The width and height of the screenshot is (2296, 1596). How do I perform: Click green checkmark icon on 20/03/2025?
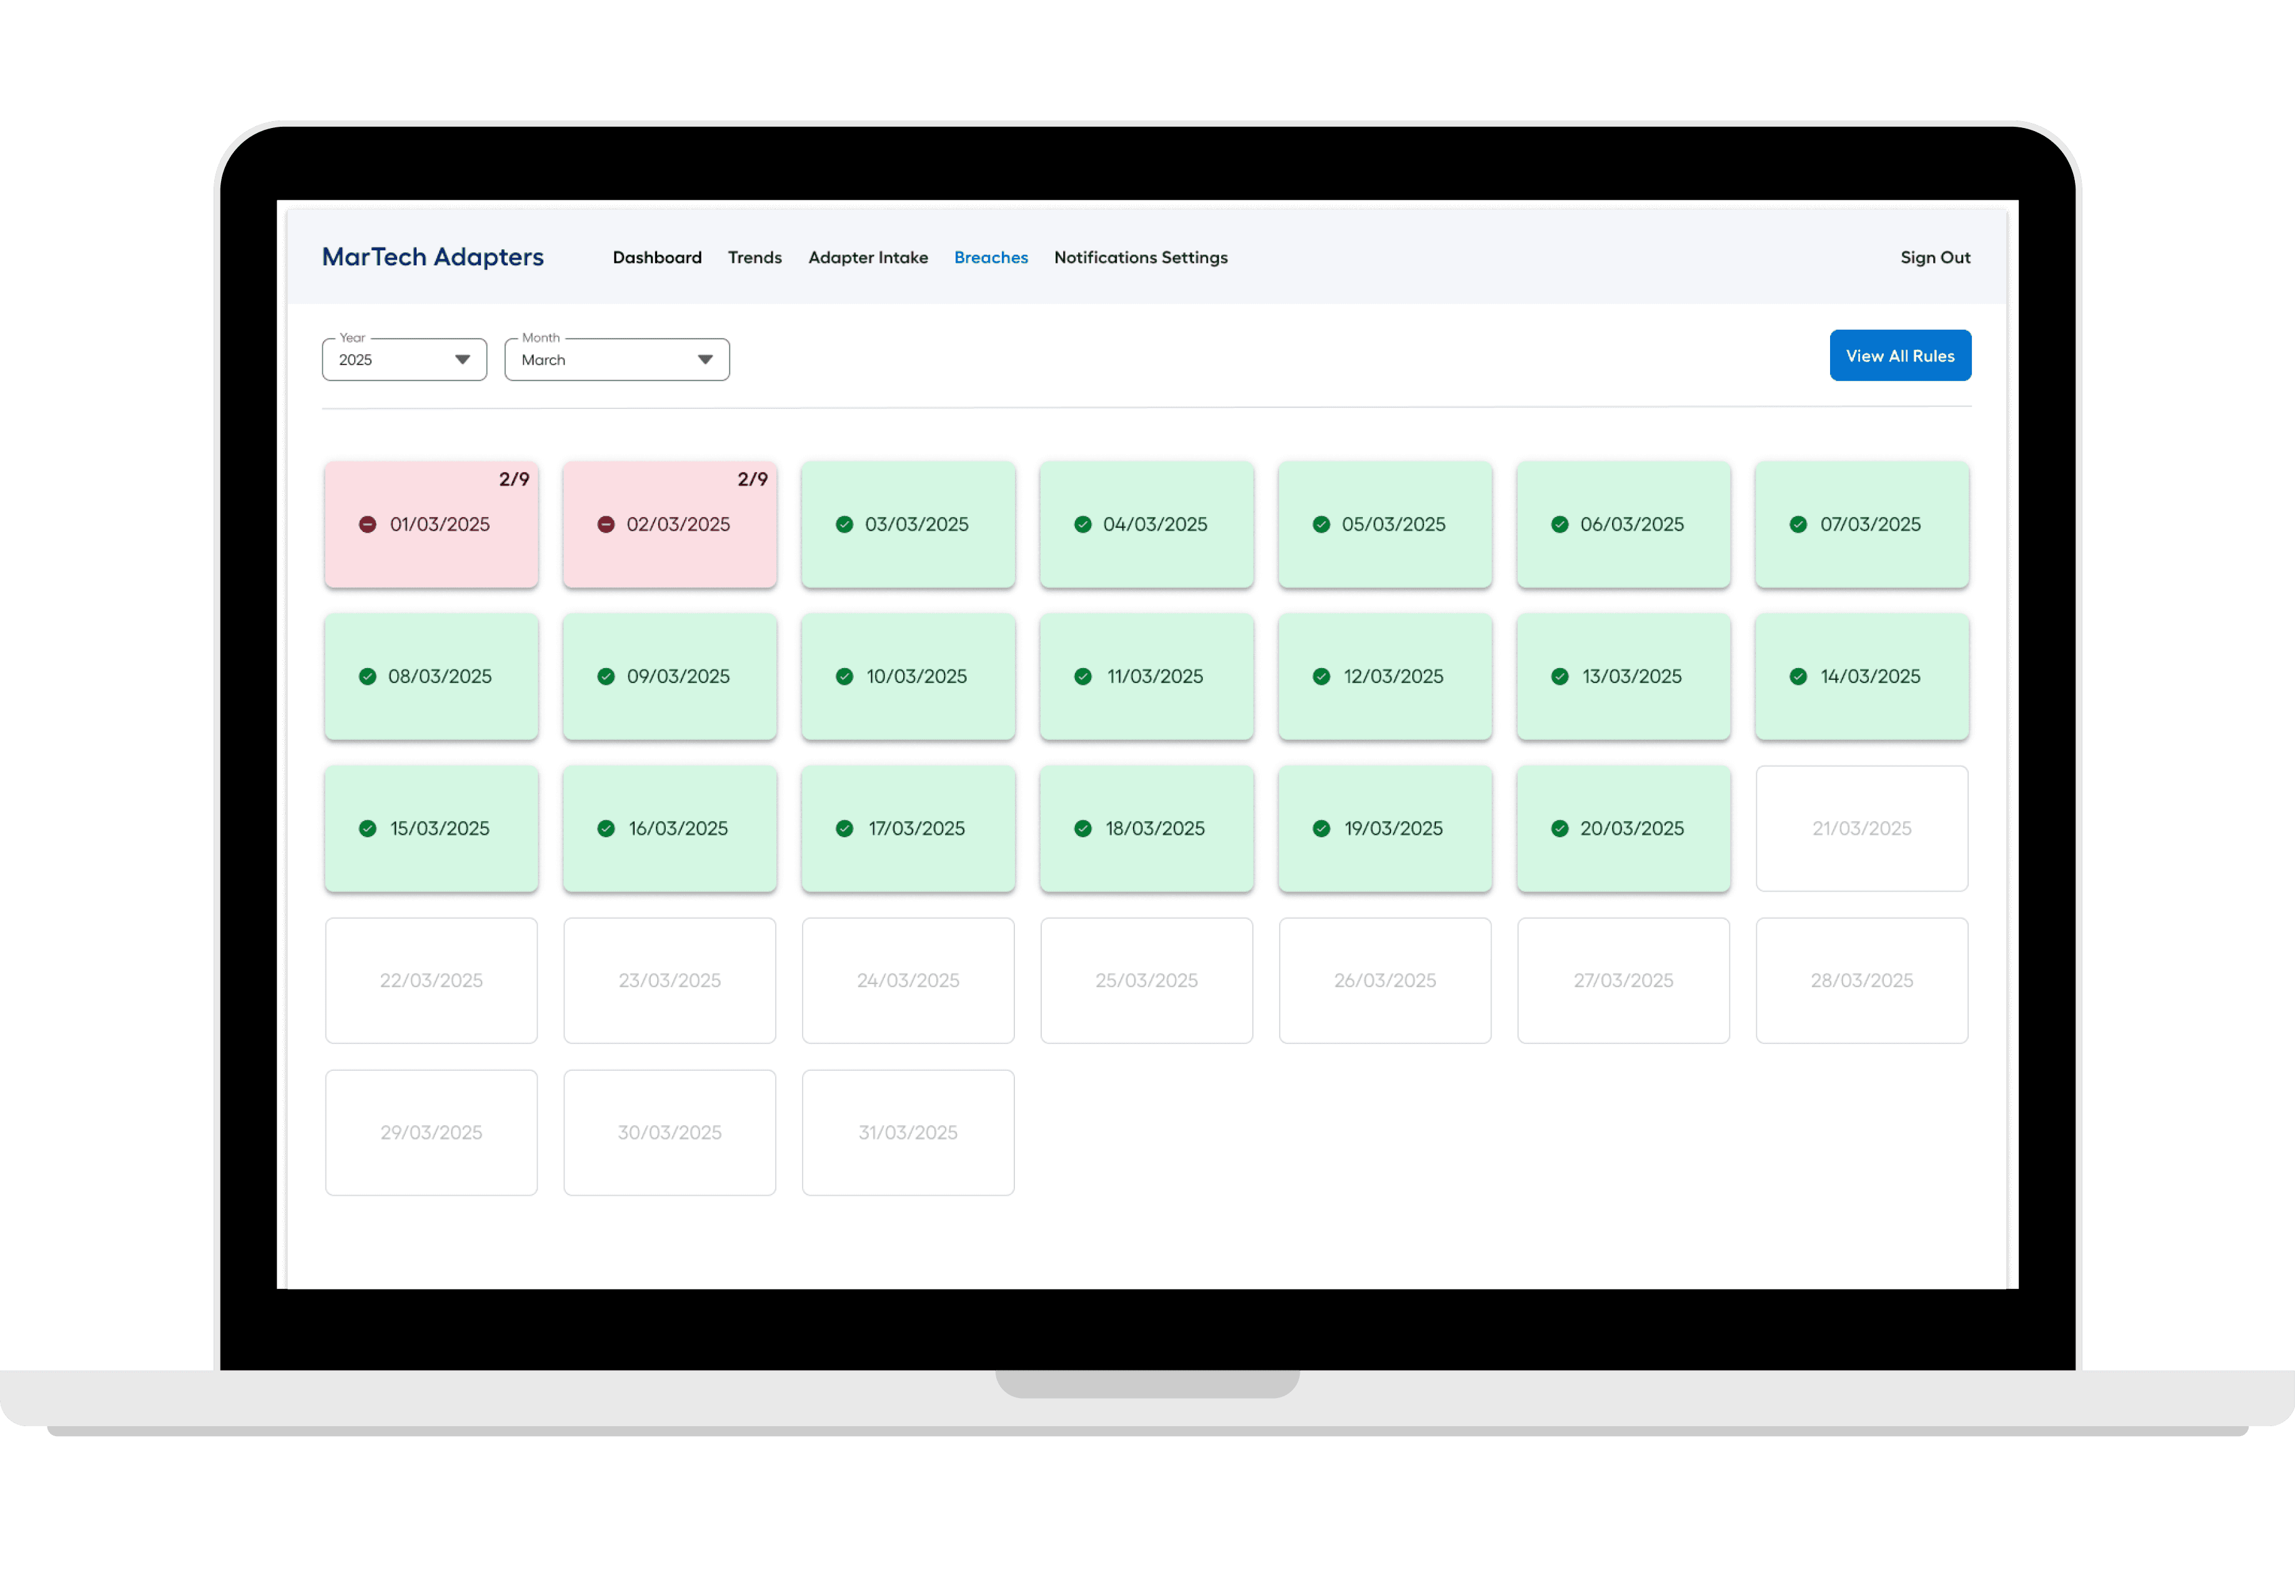point(1559,829)
